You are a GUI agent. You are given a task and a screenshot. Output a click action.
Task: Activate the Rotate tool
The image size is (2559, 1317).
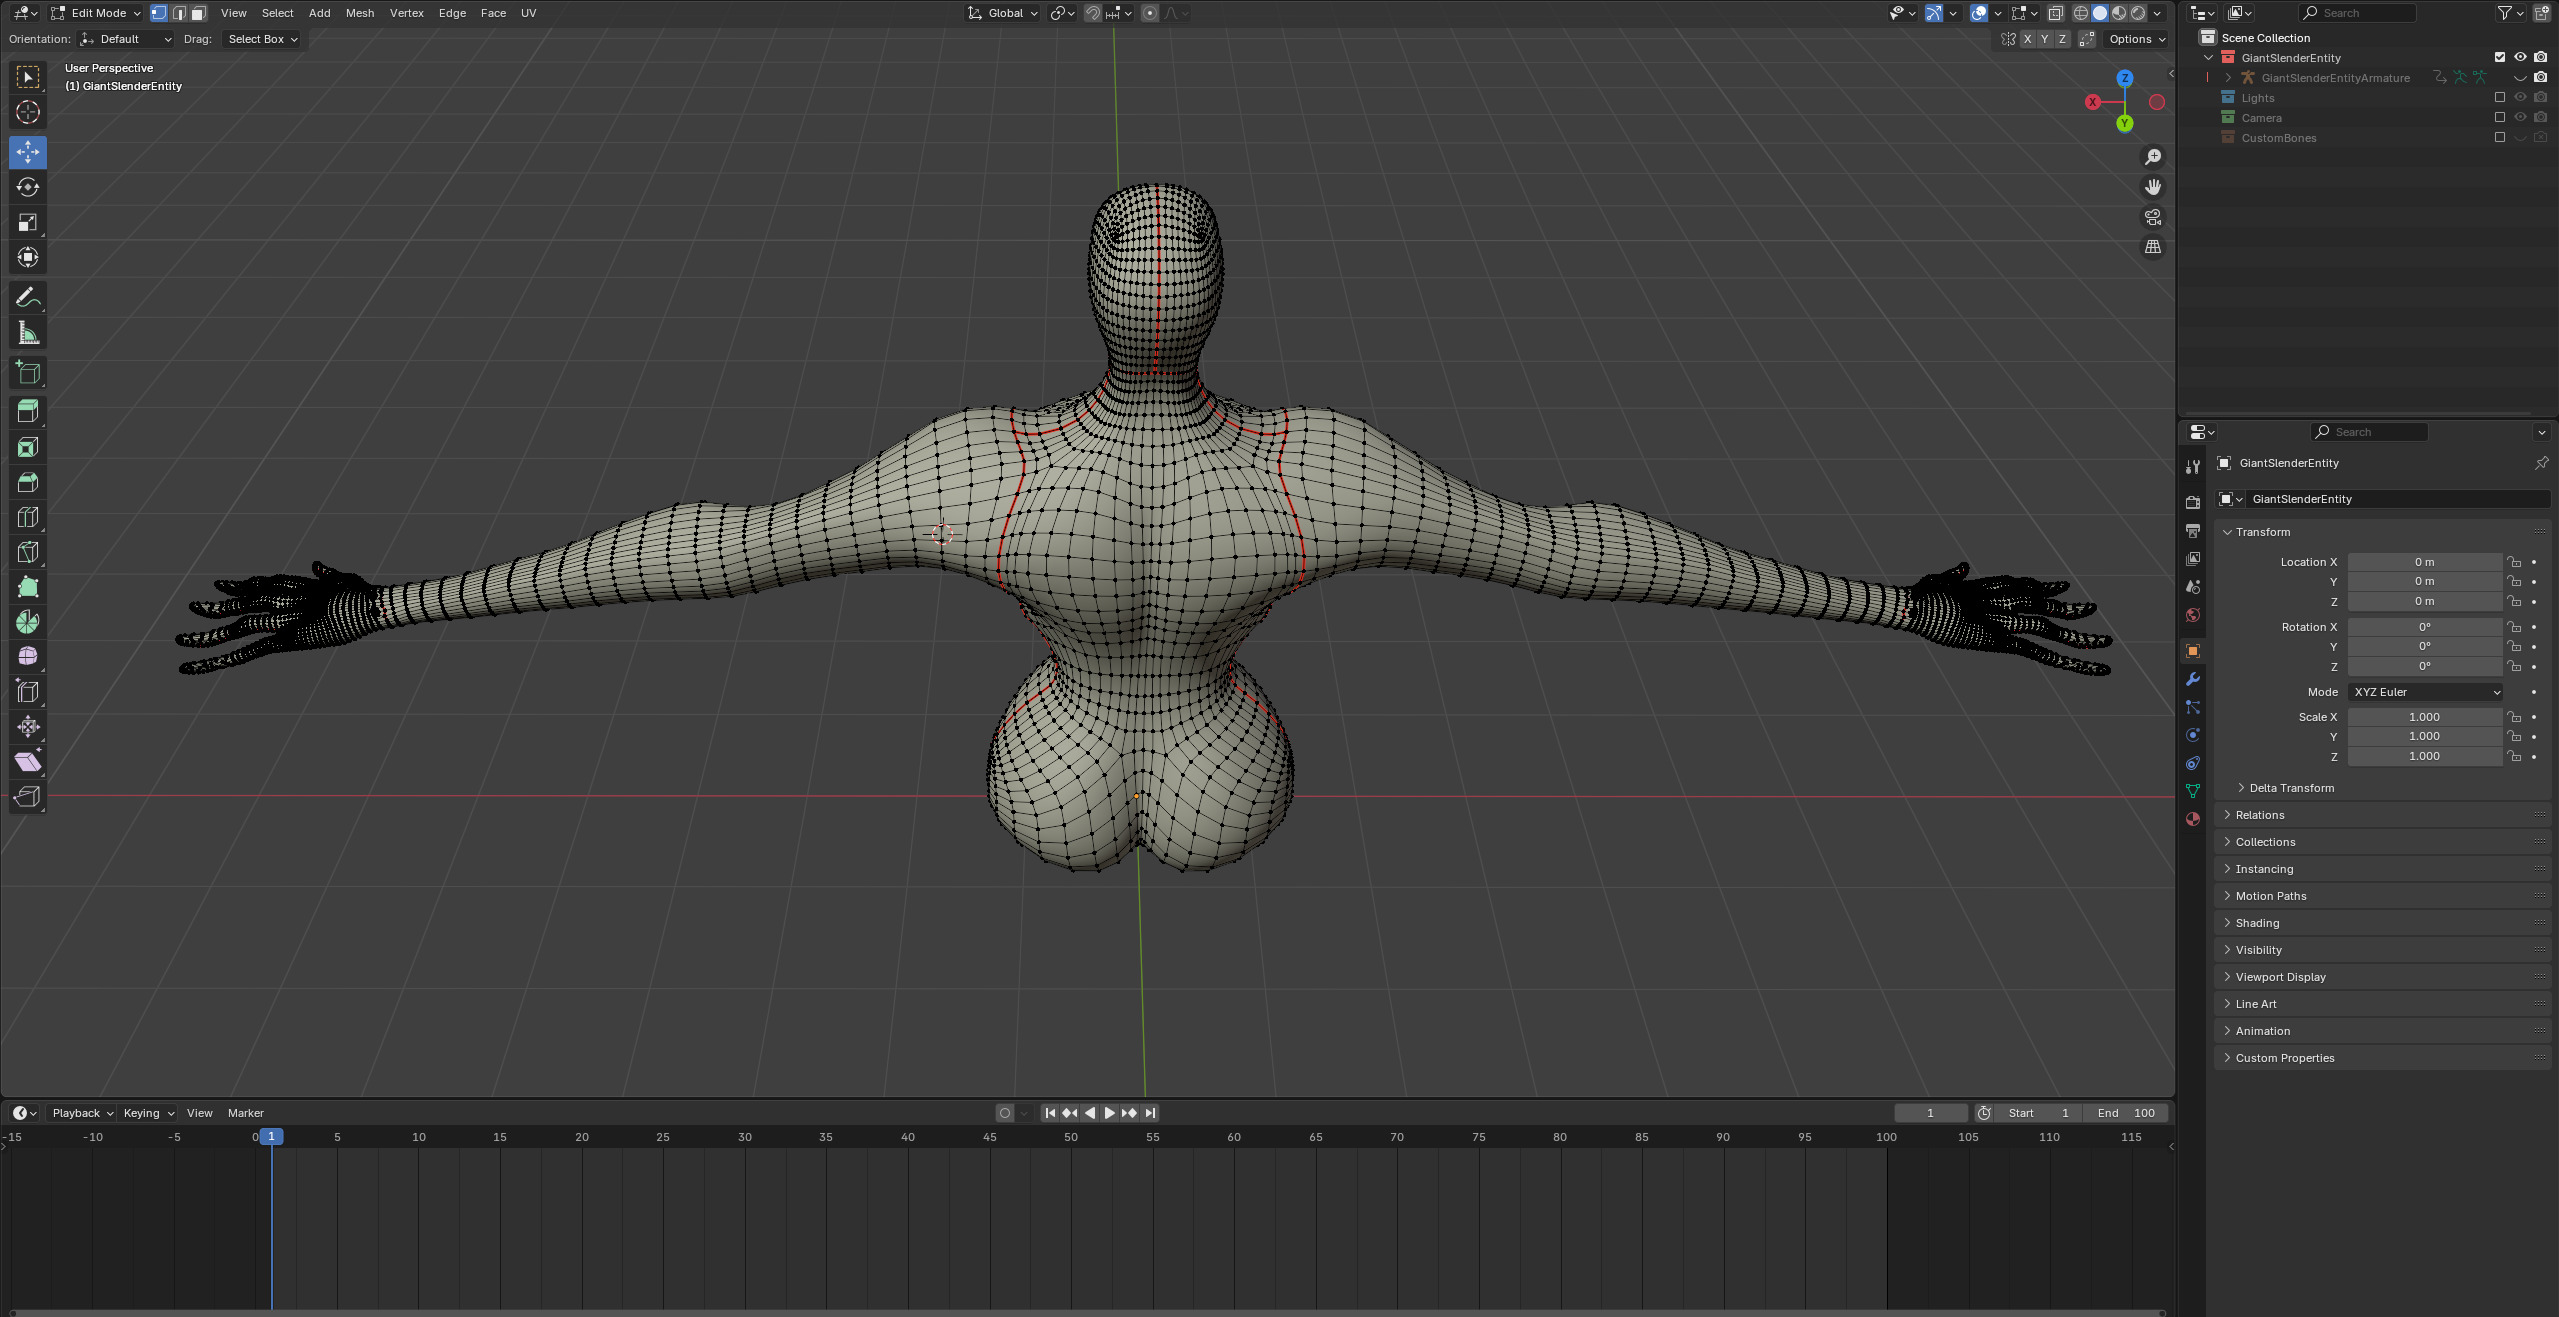point(28,187)
